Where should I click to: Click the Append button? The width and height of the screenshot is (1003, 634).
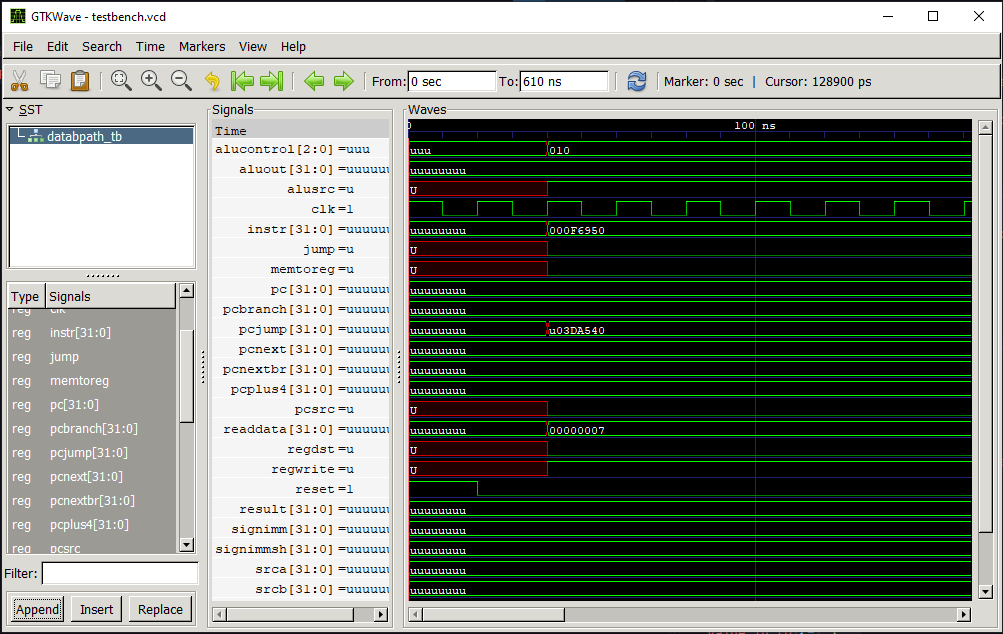coord(37,609)
